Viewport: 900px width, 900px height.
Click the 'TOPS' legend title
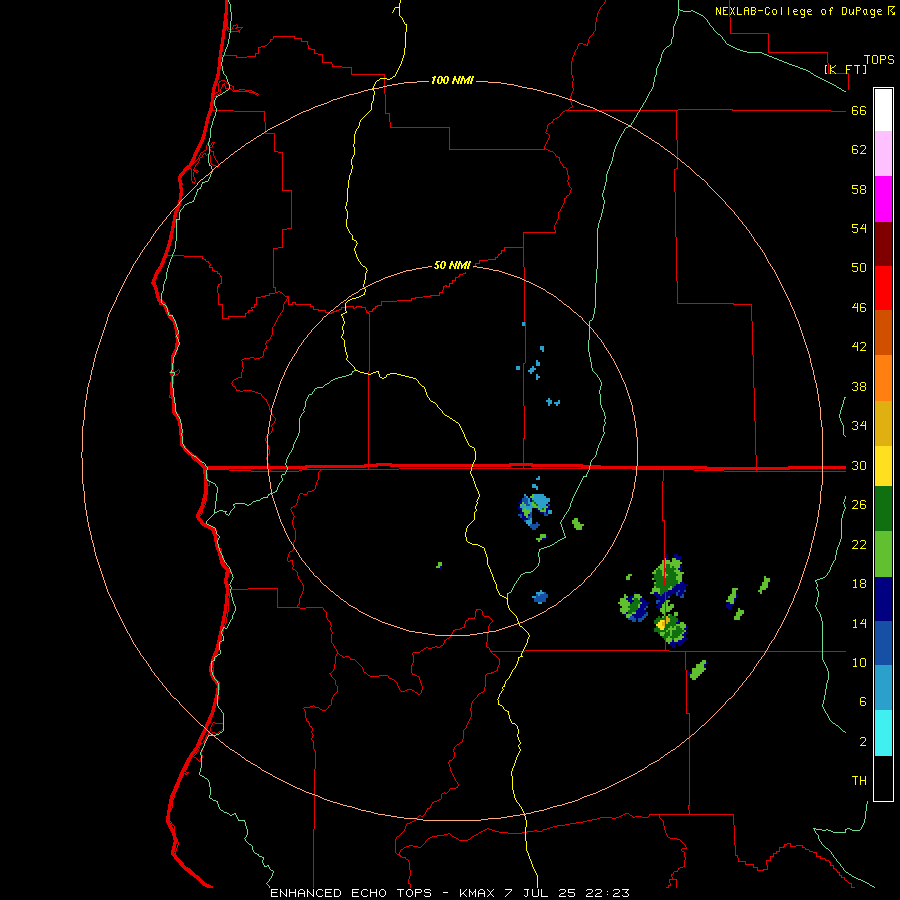pos(879,60)
